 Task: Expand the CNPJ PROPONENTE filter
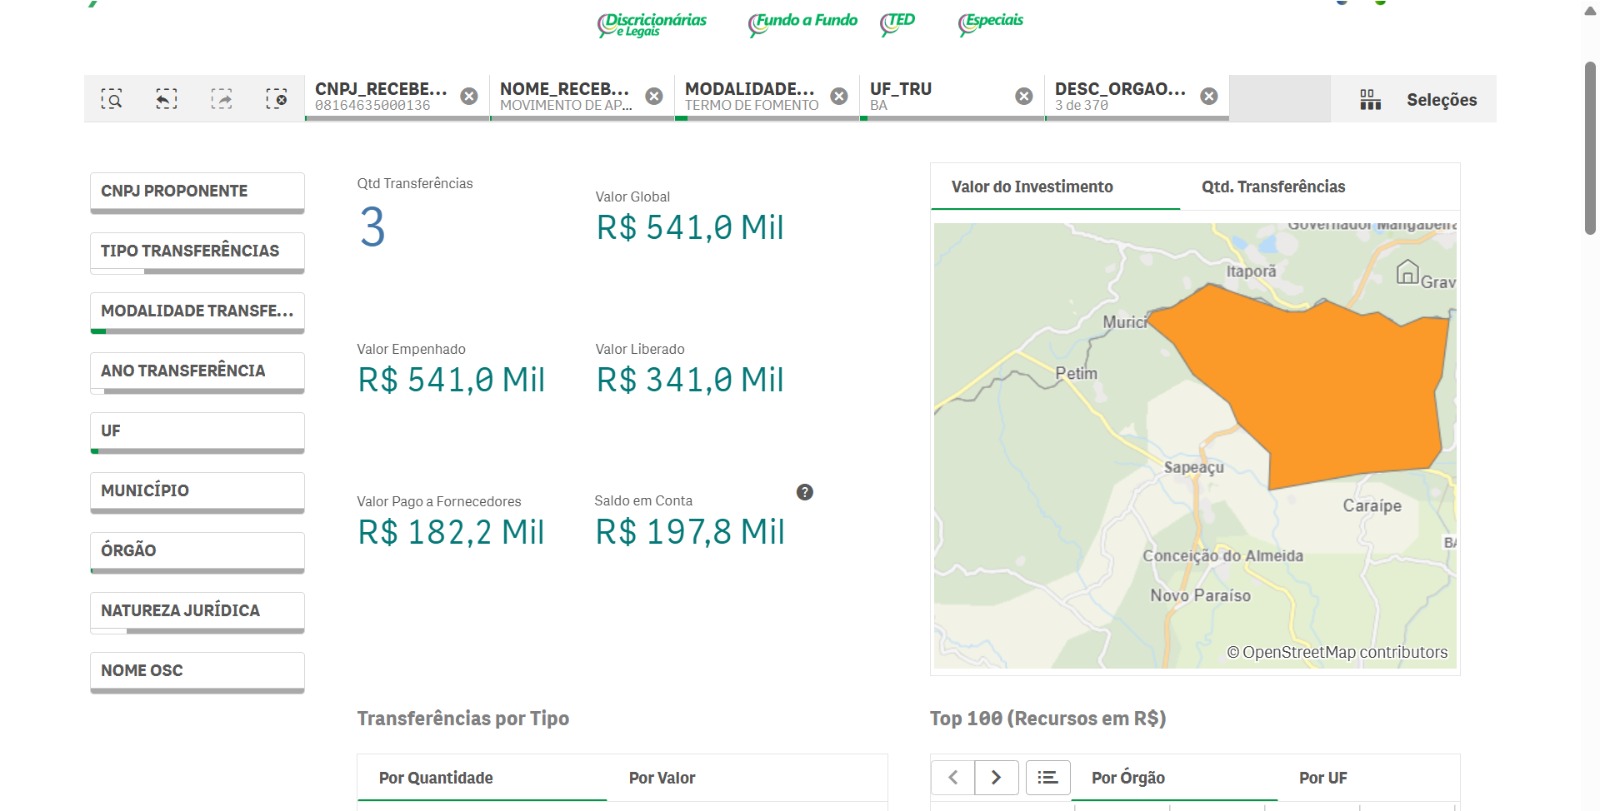coord(197,191)
